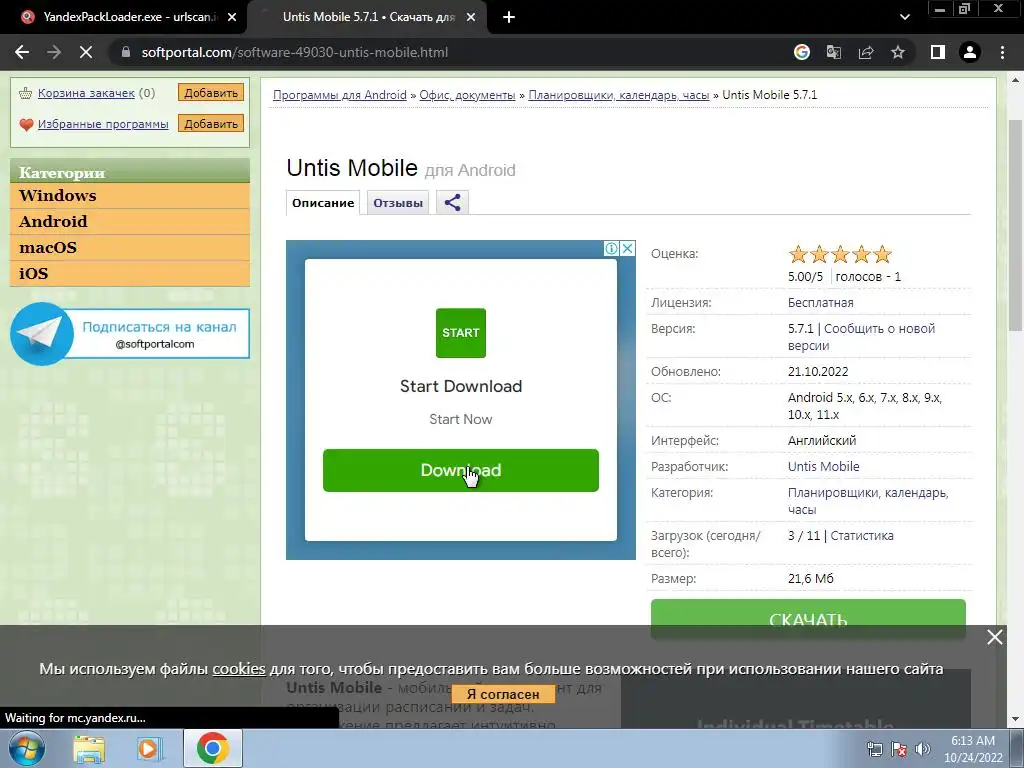
Task: Click the green СКАЧАТЬ button
Action: coord(808,619)
